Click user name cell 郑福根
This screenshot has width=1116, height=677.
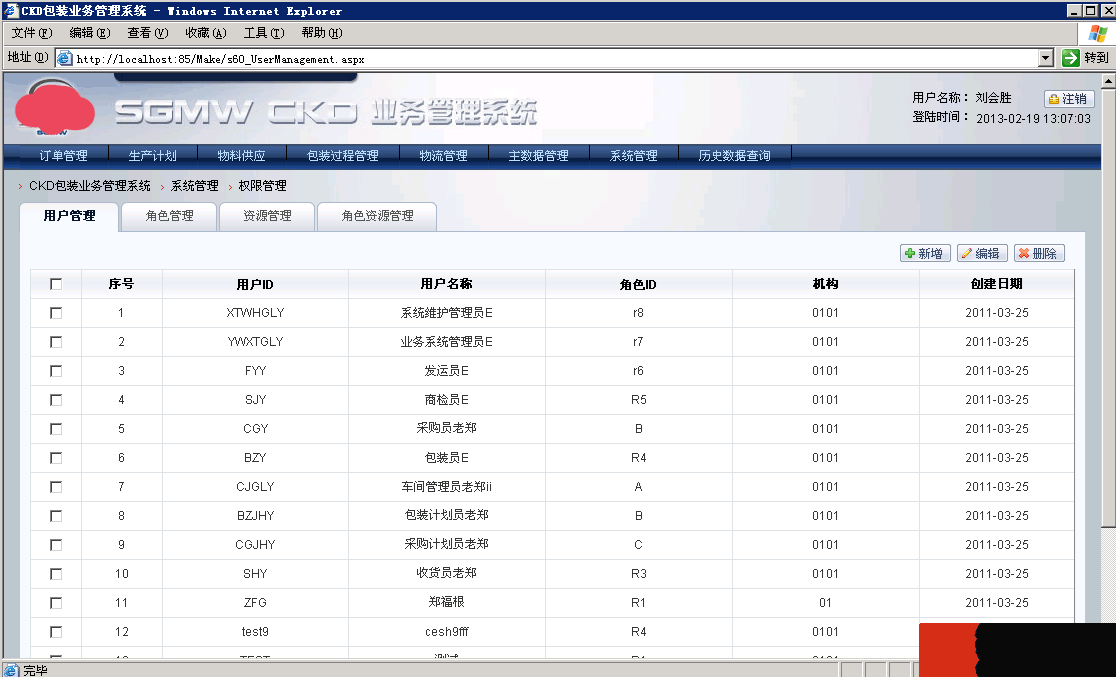tap(446, 602)
